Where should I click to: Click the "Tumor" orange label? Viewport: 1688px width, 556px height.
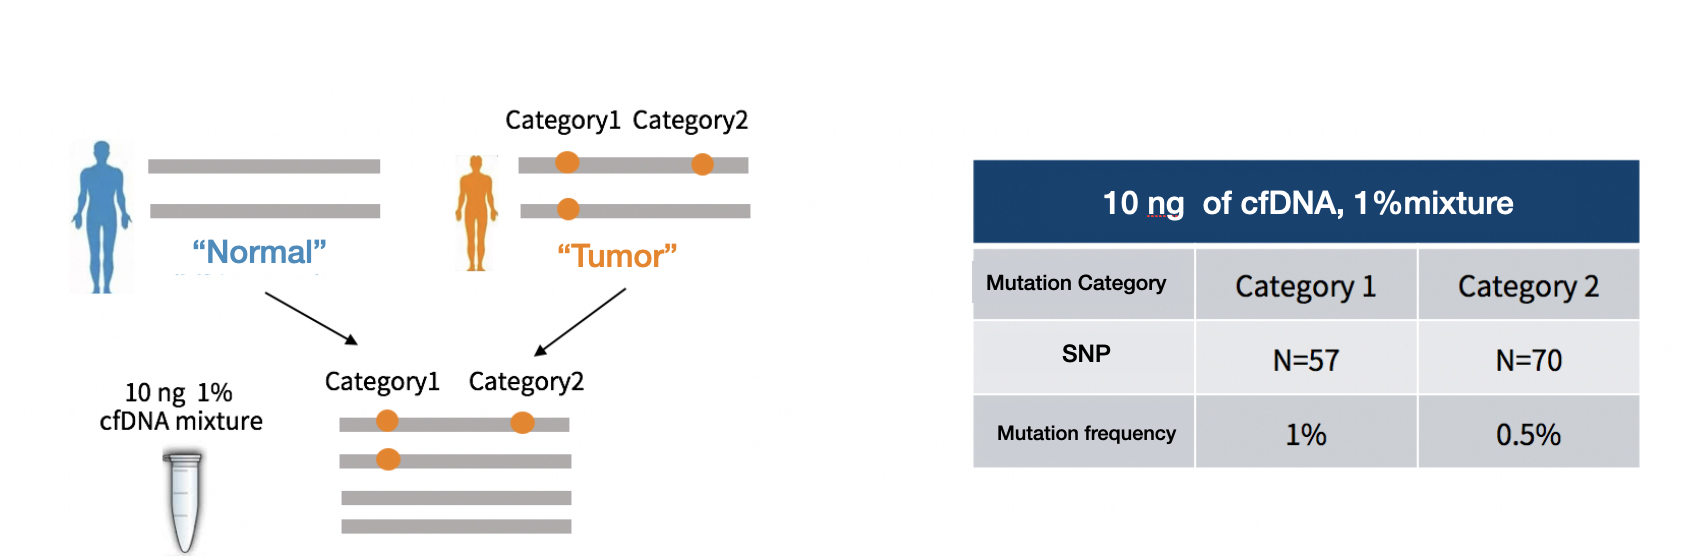617,256
